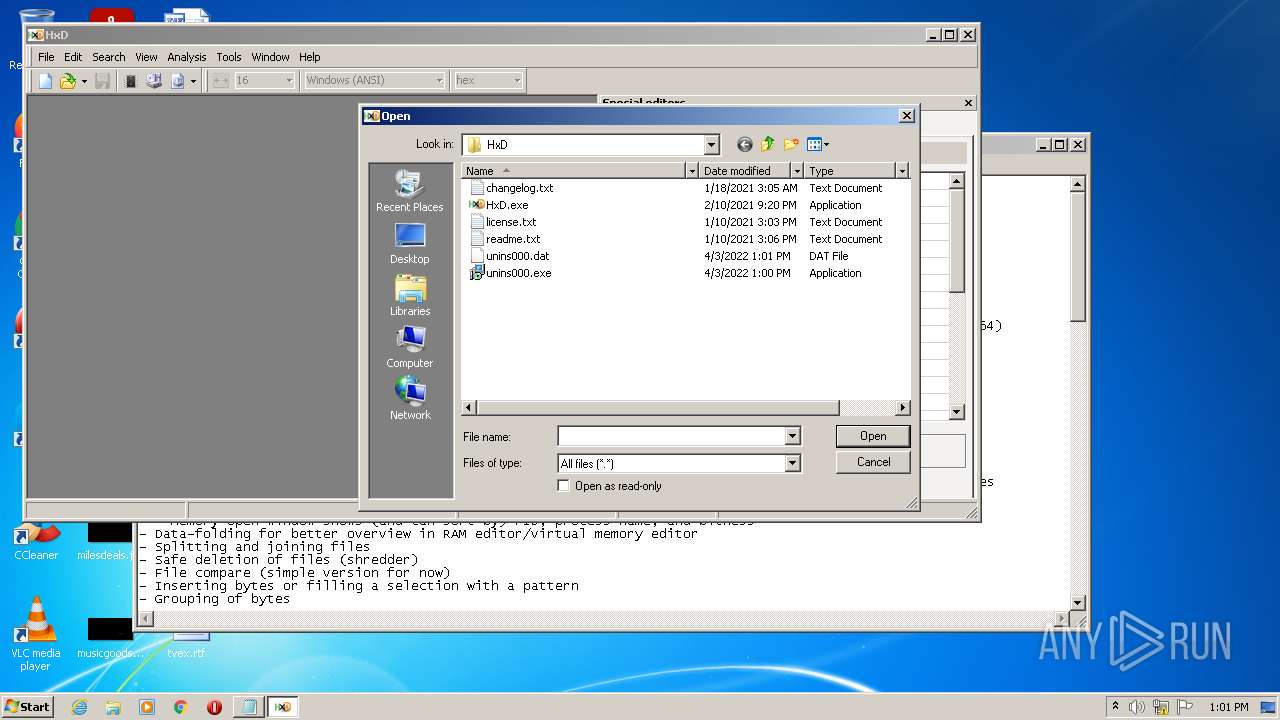Open the bytes per row dropdown showing 16
Screen dimensions: 1280x720
[290, 80]
